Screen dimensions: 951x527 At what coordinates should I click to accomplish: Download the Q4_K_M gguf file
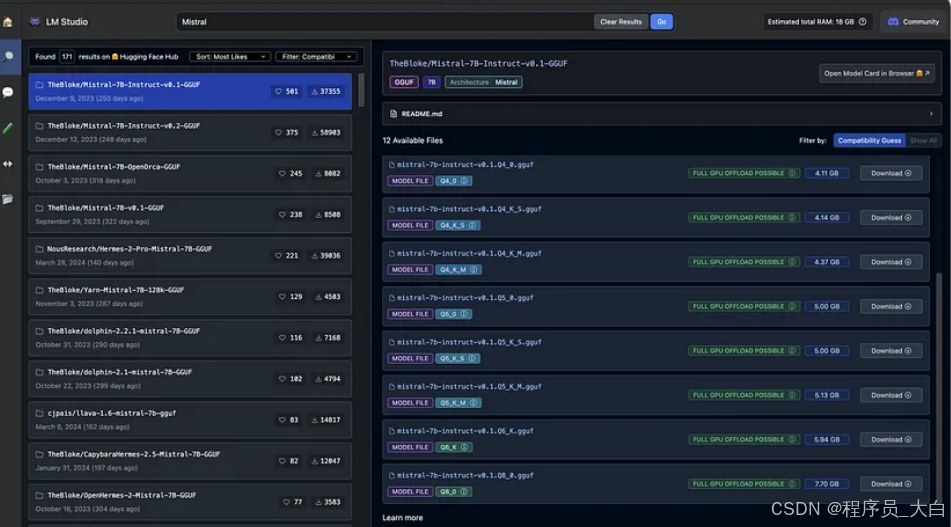point(891,262)
